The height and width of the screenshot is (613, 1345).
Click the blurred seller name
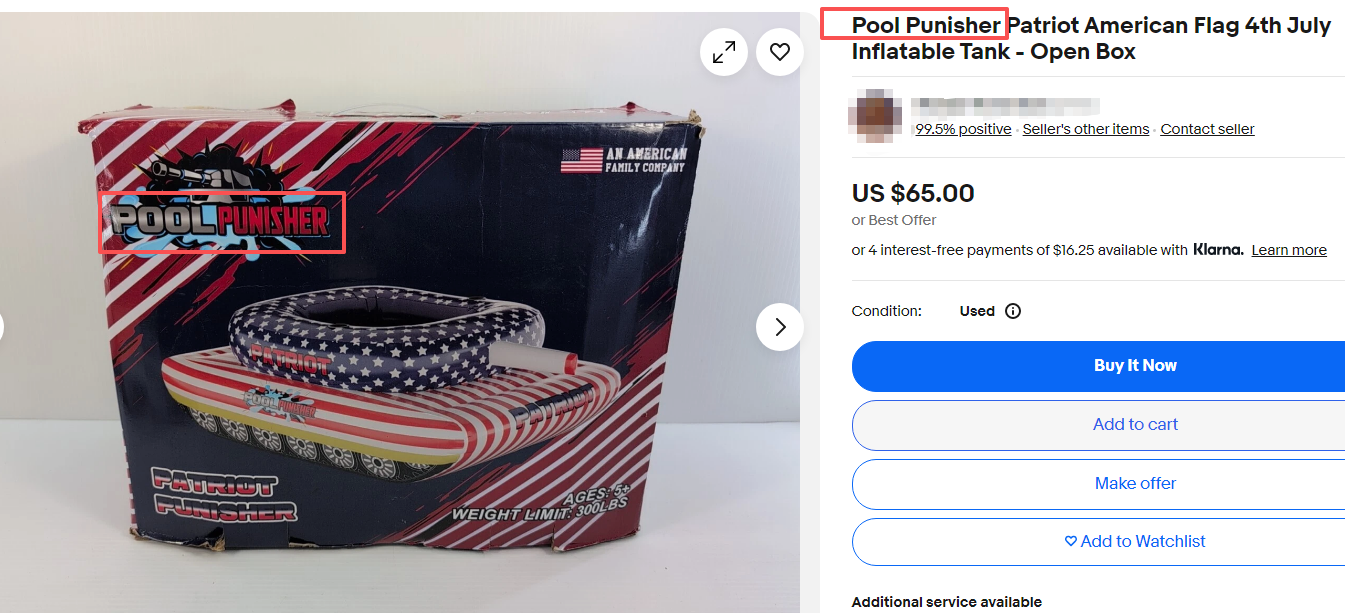[1006, 105]
